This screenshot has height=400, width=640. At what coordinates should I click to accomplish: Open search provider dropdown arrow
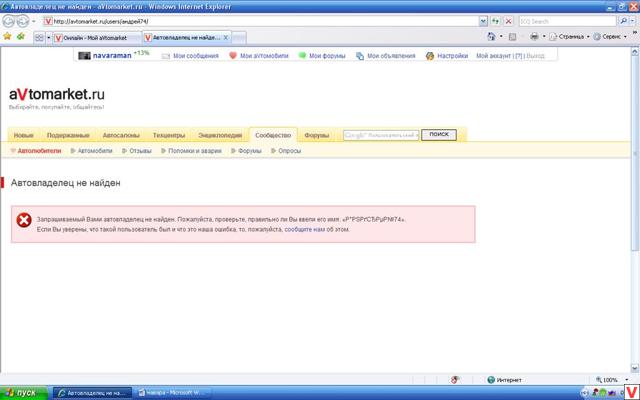click(x=633, y=21)
